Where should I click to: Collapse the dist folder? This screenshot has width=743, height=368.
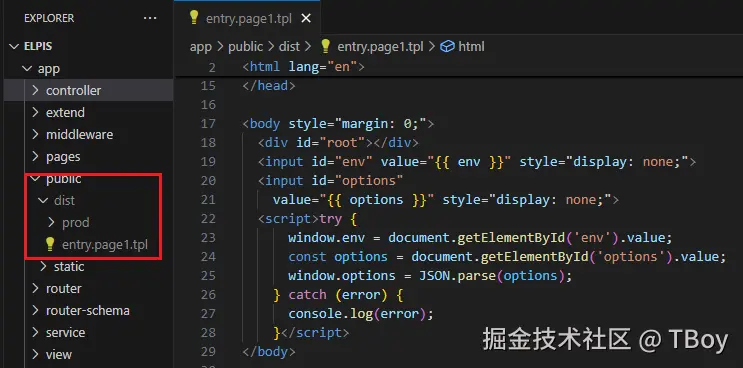point(43,200)
